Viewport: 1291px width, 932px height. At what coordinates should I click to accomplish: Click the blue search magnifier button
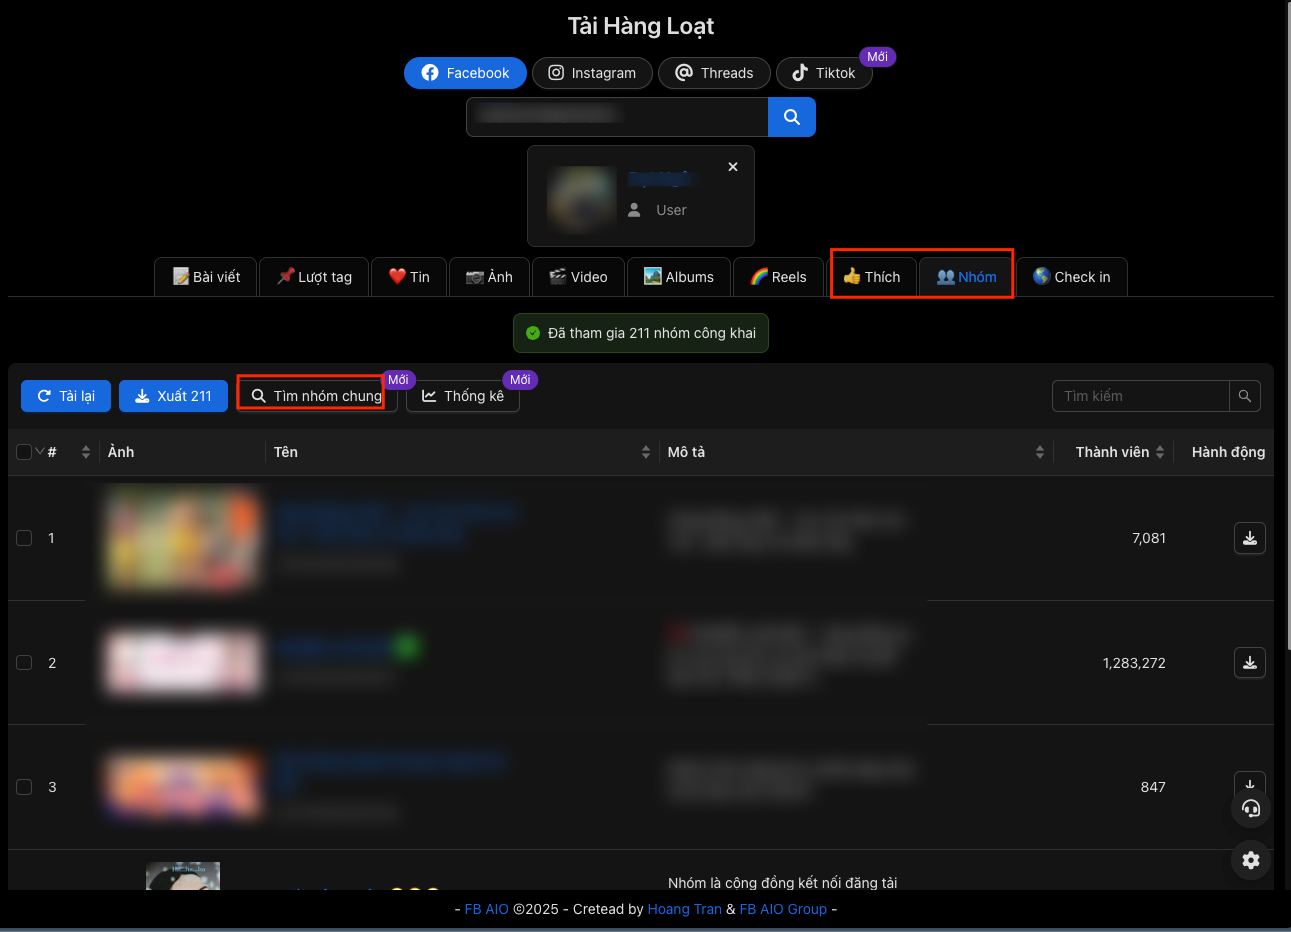tap(791, 117)
